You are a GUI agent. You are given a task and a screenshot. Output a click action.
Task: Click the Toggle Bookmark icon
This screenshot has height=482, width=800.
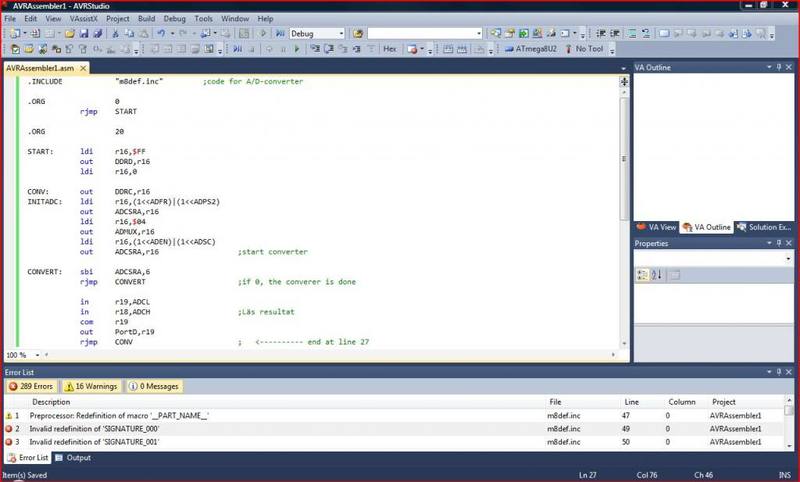664,34
